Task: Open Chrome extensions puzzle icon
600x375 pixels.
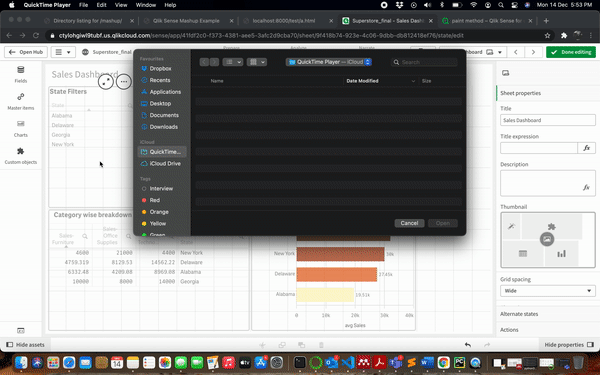Action: pyautogui.click(x=564, y=36)
